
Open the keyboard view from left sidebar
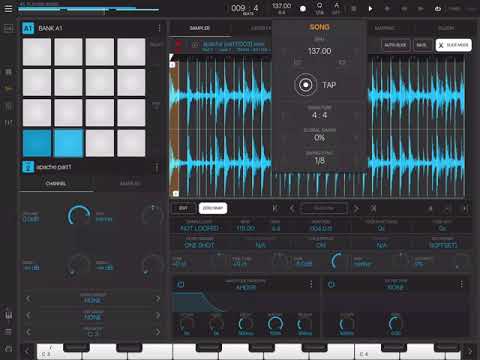click(8, 315)
